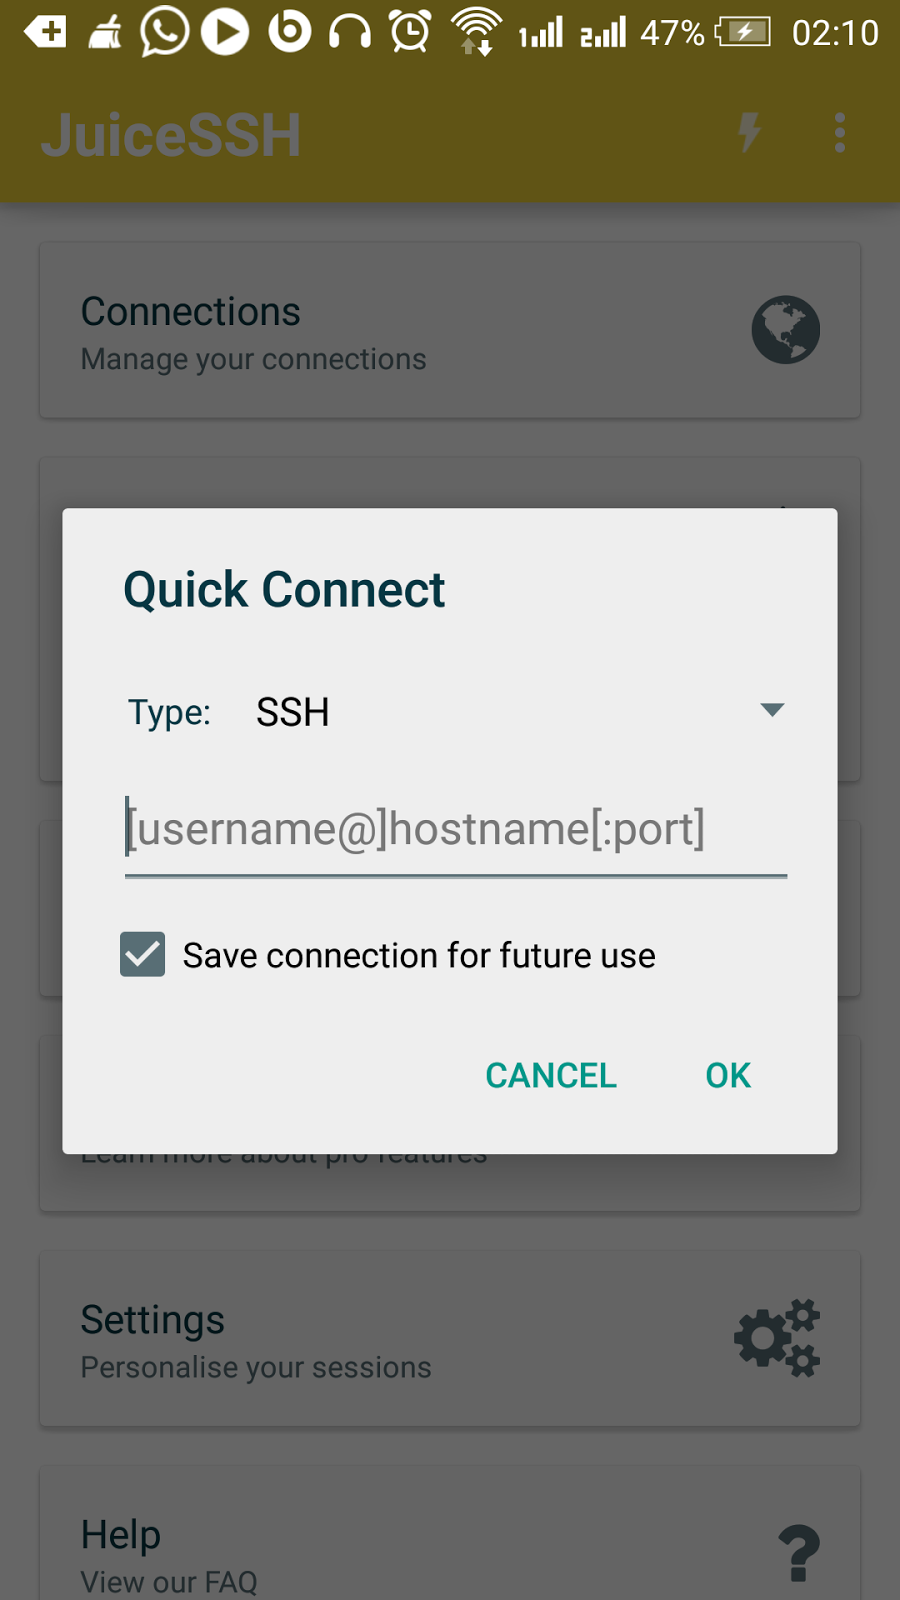Image resolution: width=900 pixels, height=1600 pixels.
Task: Tap the Save connection label text
Action: (x=419, y=956)
